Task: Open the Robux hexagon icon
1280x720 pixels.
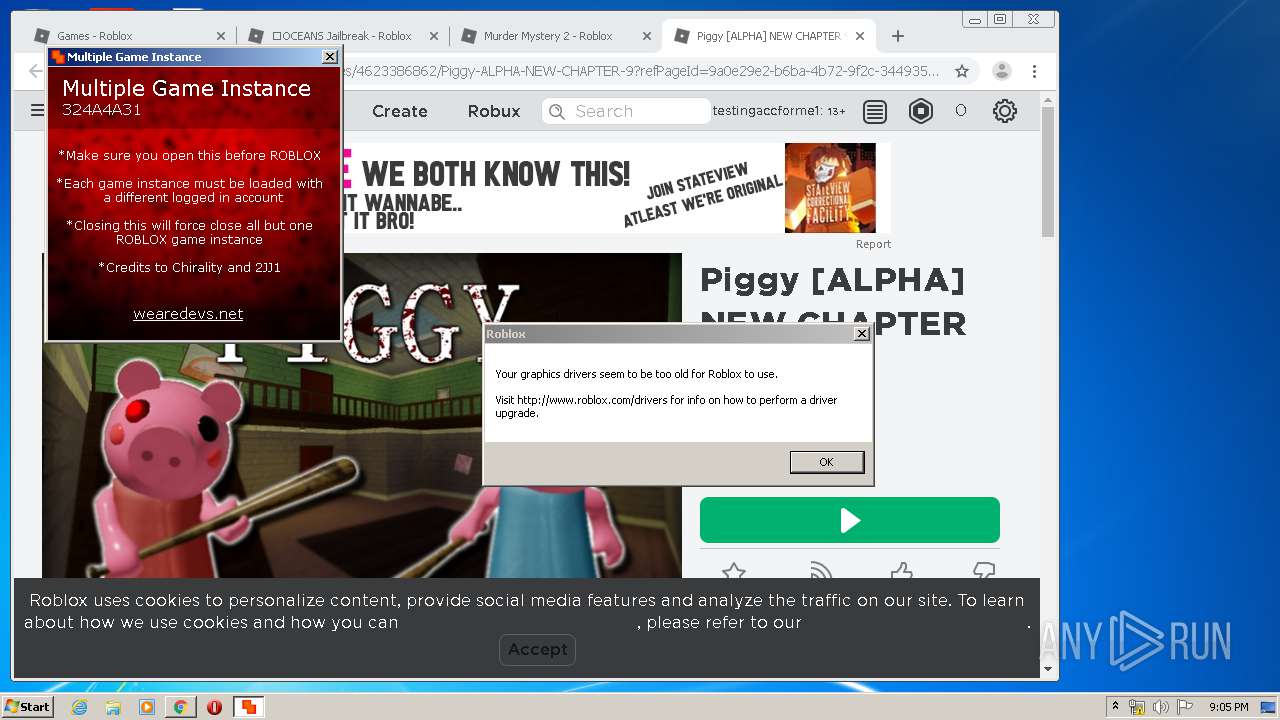Action: coord(921,111)
